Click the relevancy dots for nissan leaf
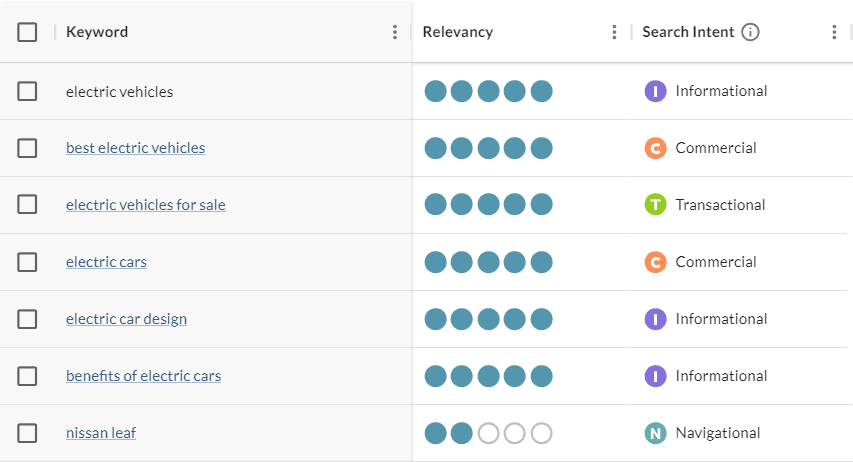 pos(488,433)
